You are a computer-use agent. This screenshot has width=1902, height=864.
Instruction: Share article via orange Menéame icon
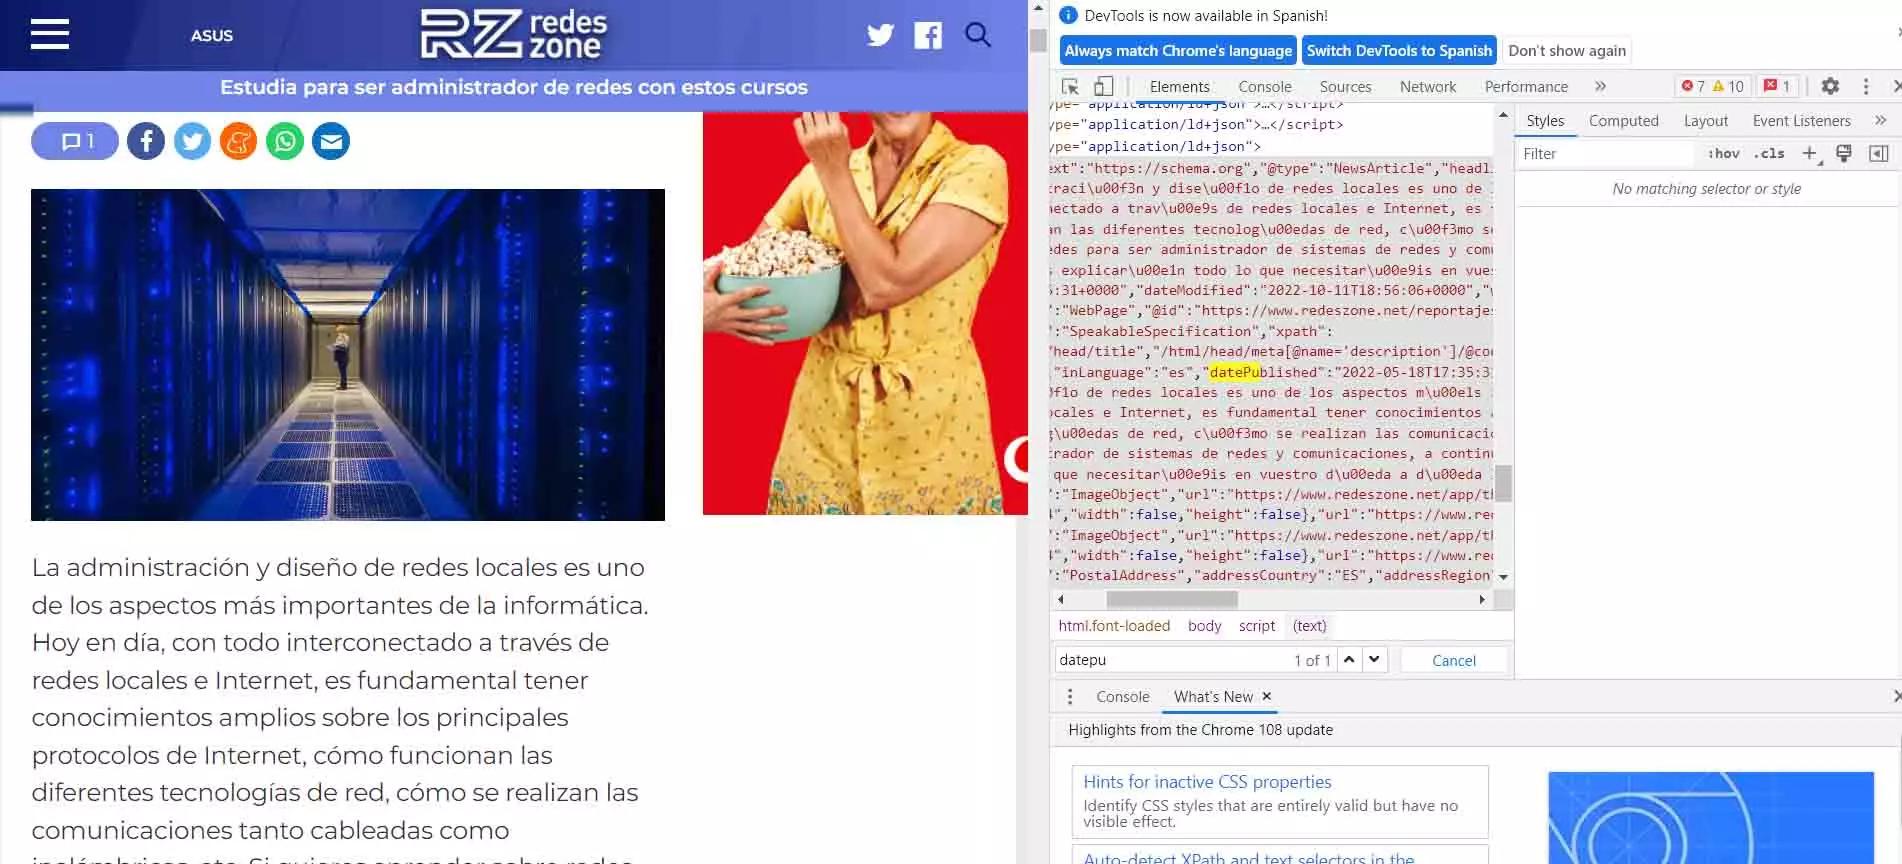(x=238, y=141)
